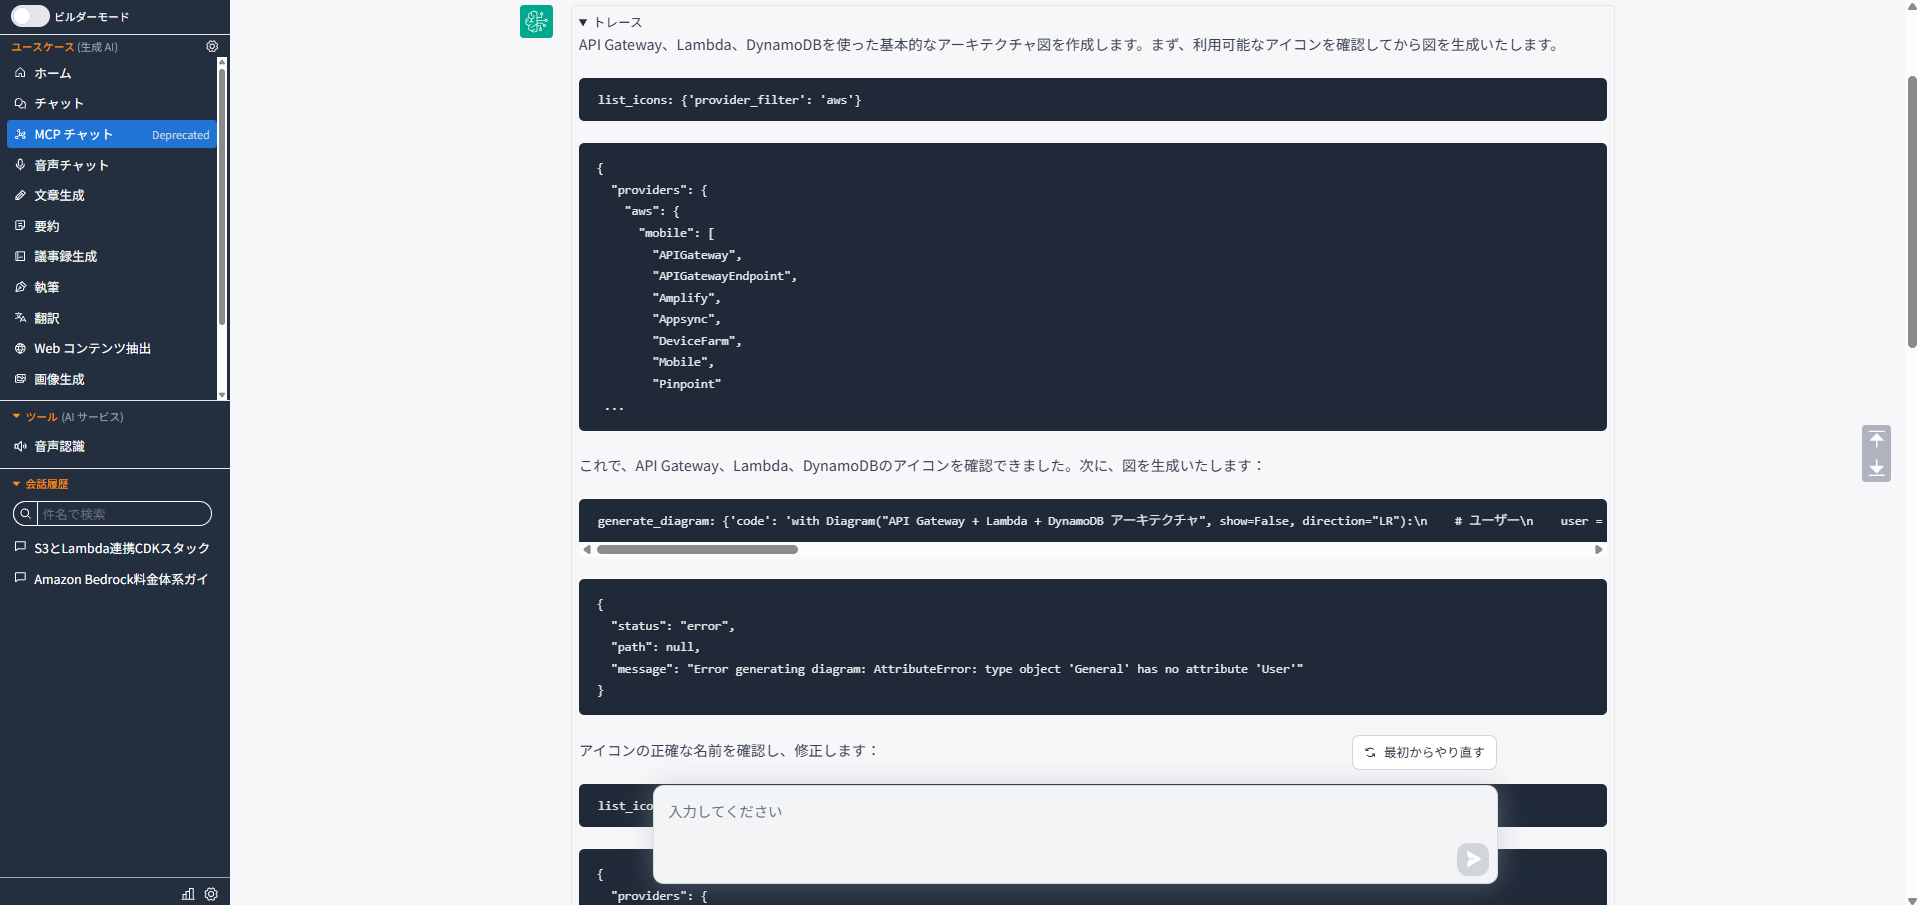Click chat icon beside Amazon Bedrock料金体系ガイ
The image size is (1918, 905).
(20, 578)
